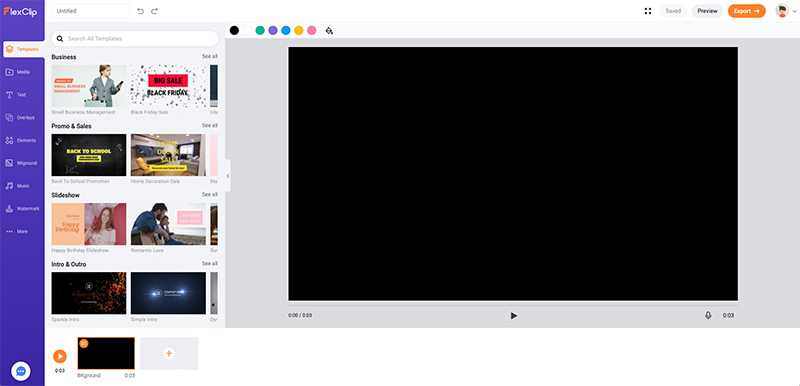The height and width of the screenshot is (386, 800).
Task: Open the Watermark tool in the sidebar
Action: click(x=23, y=209)
